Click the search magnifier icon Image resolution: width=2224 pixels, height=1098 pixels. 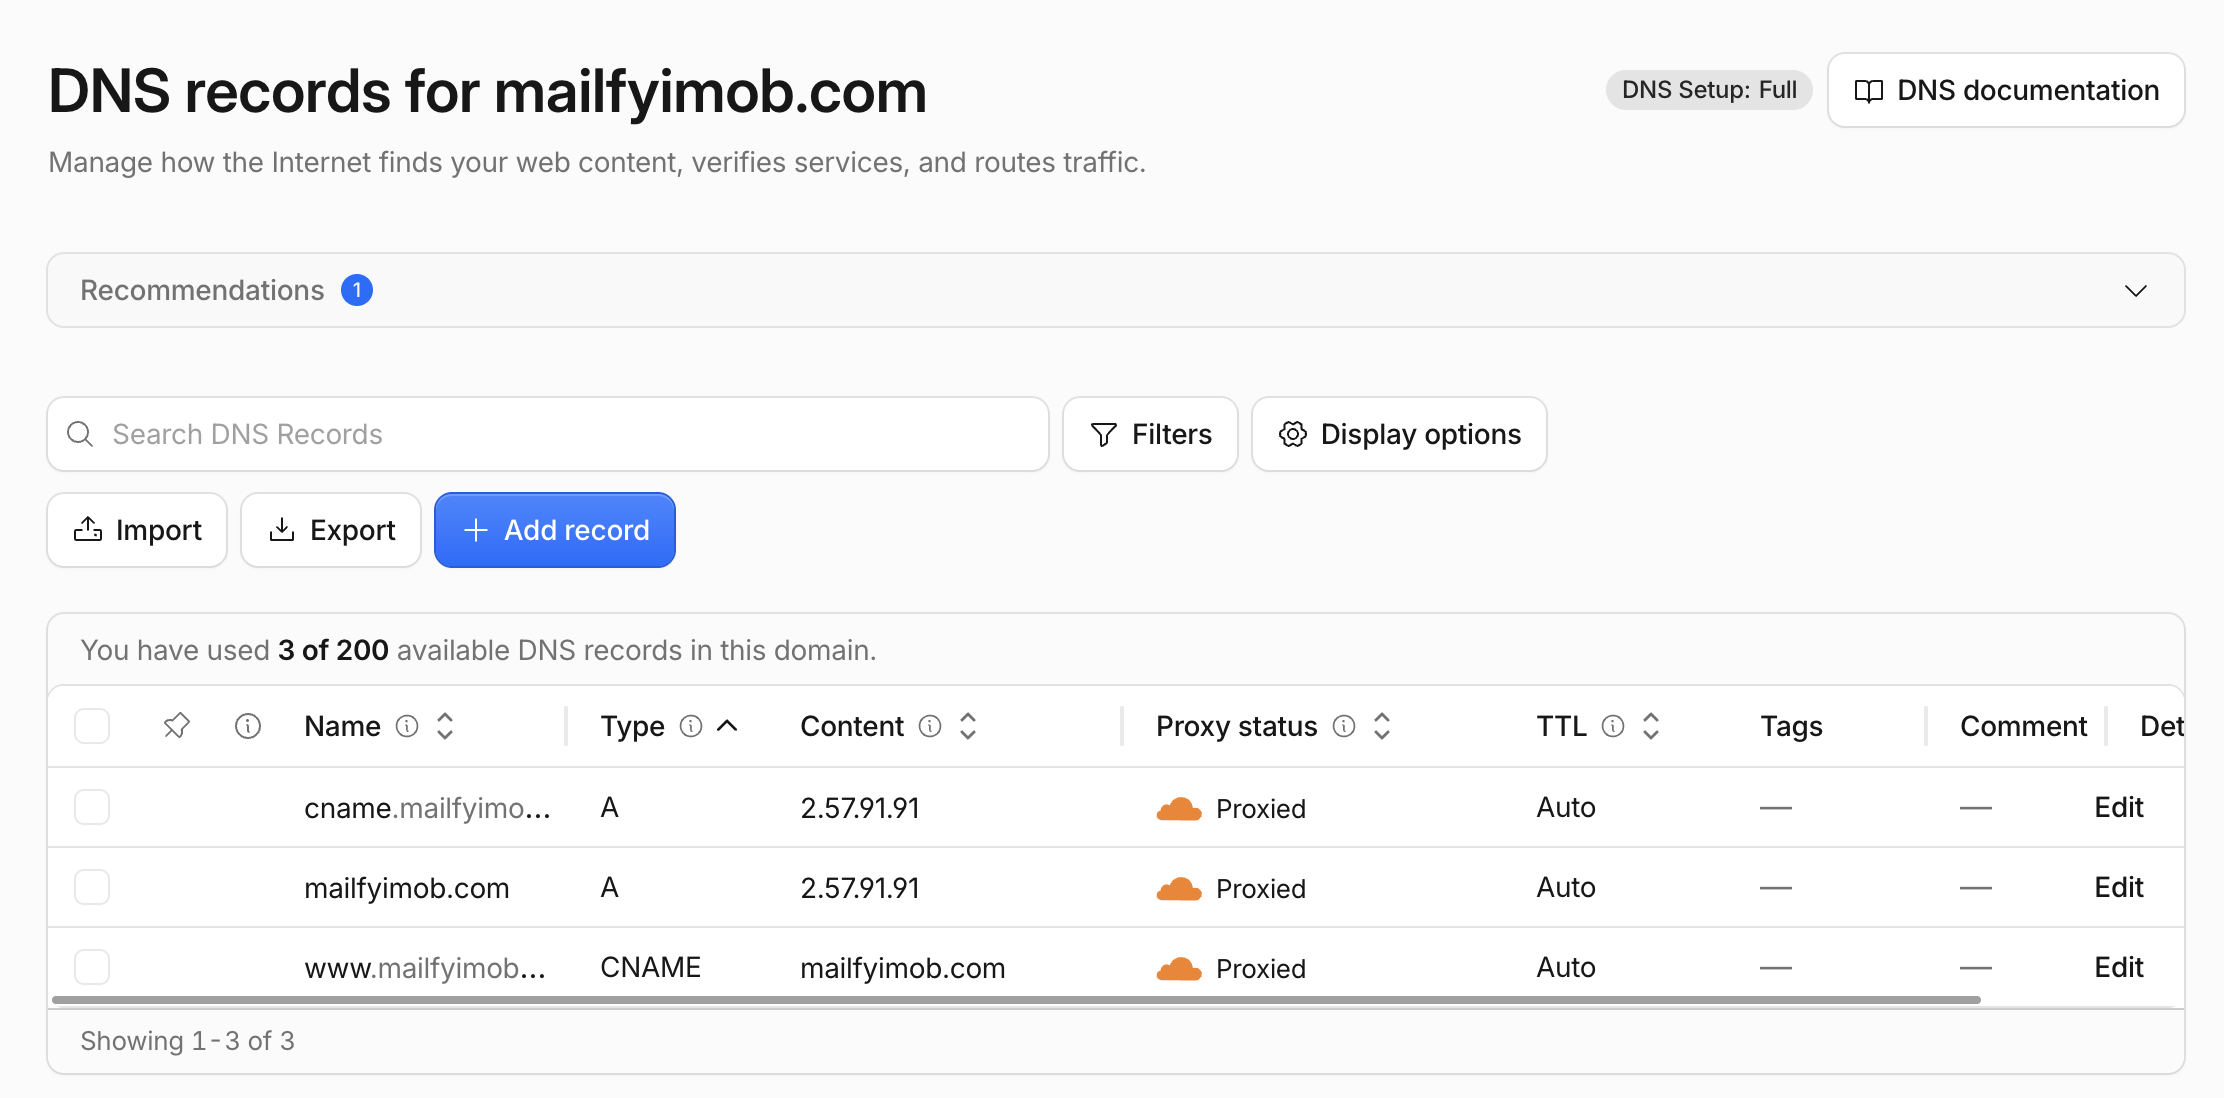[x=80, y=434]
